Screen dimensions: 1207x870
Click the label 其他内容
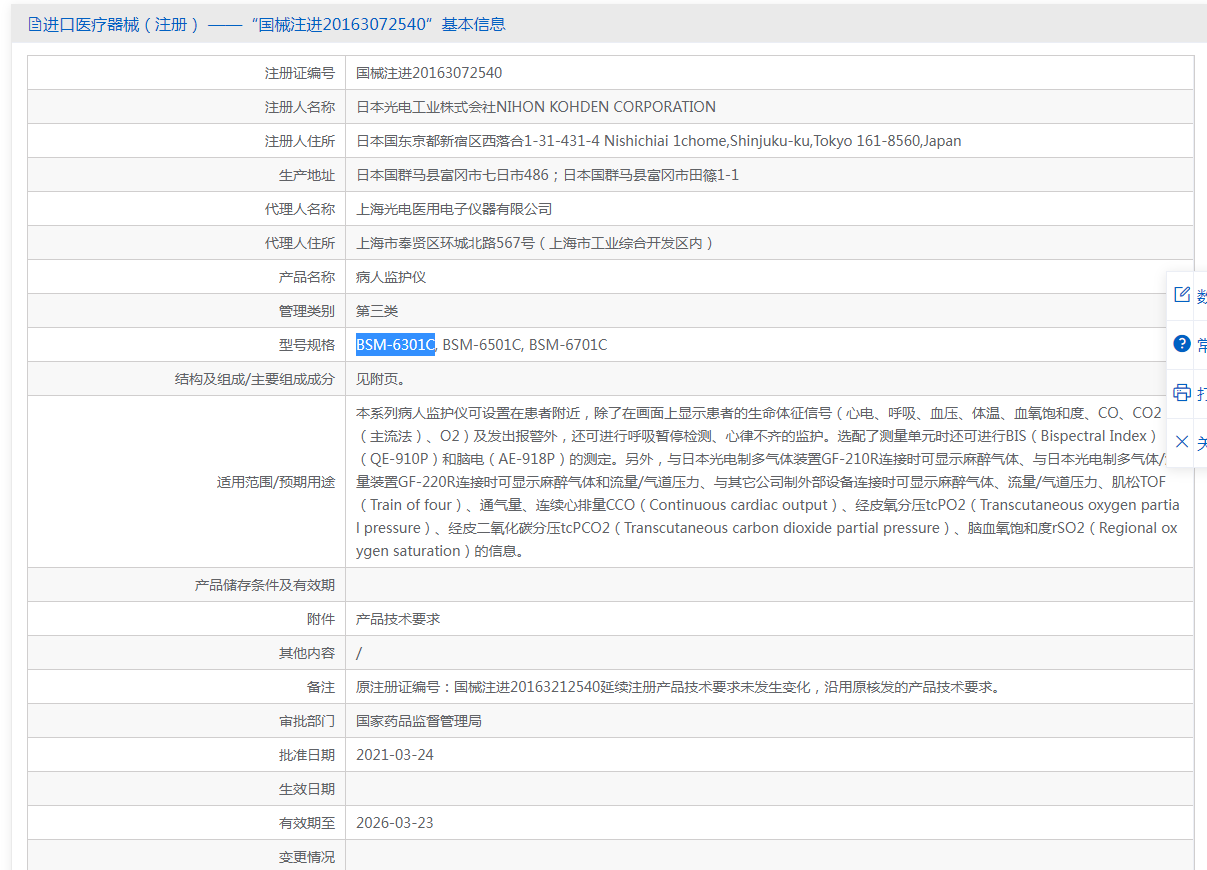(x=307, y=653)
